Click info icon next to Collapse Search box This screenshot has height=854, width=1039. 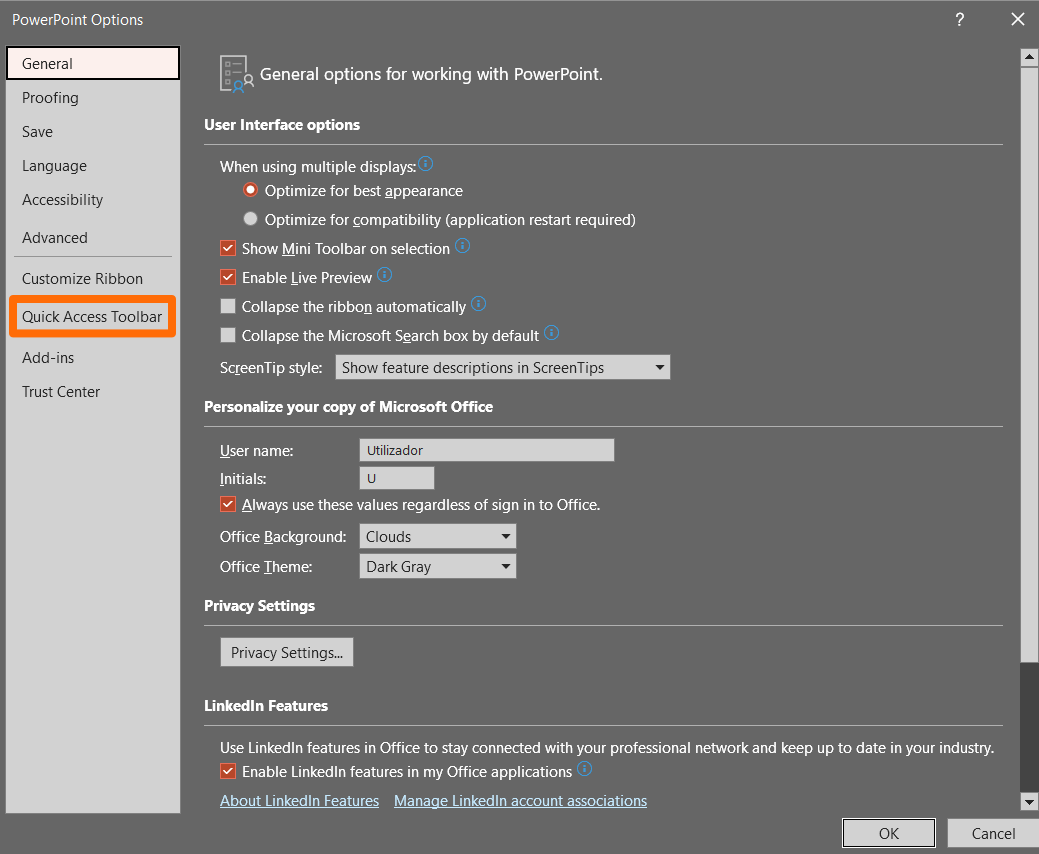pyautogui.click(x=551, y=333)
